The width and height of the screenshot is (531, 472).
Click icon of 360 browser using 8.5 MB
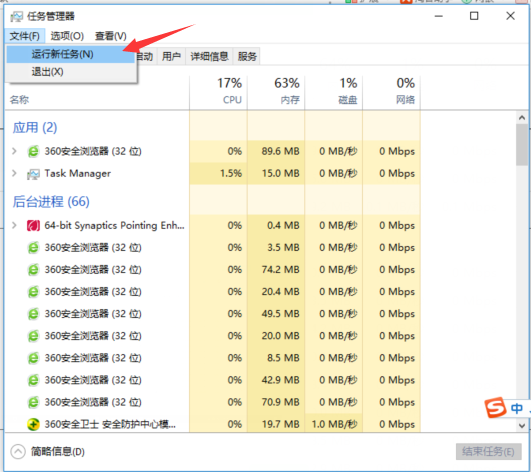(x=33, y=358)
